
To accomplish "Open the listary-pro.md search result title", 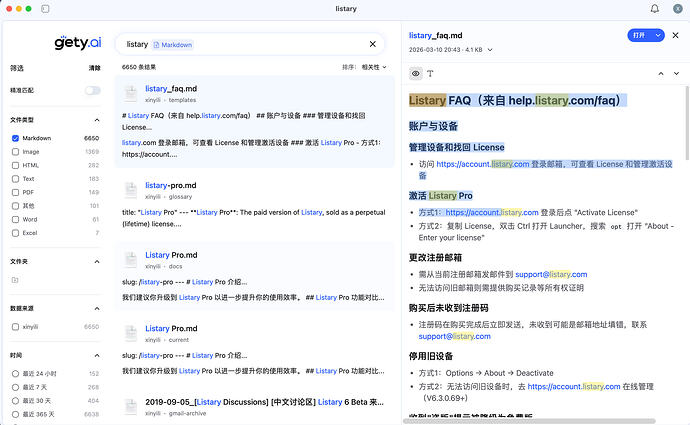I will 171,185.
